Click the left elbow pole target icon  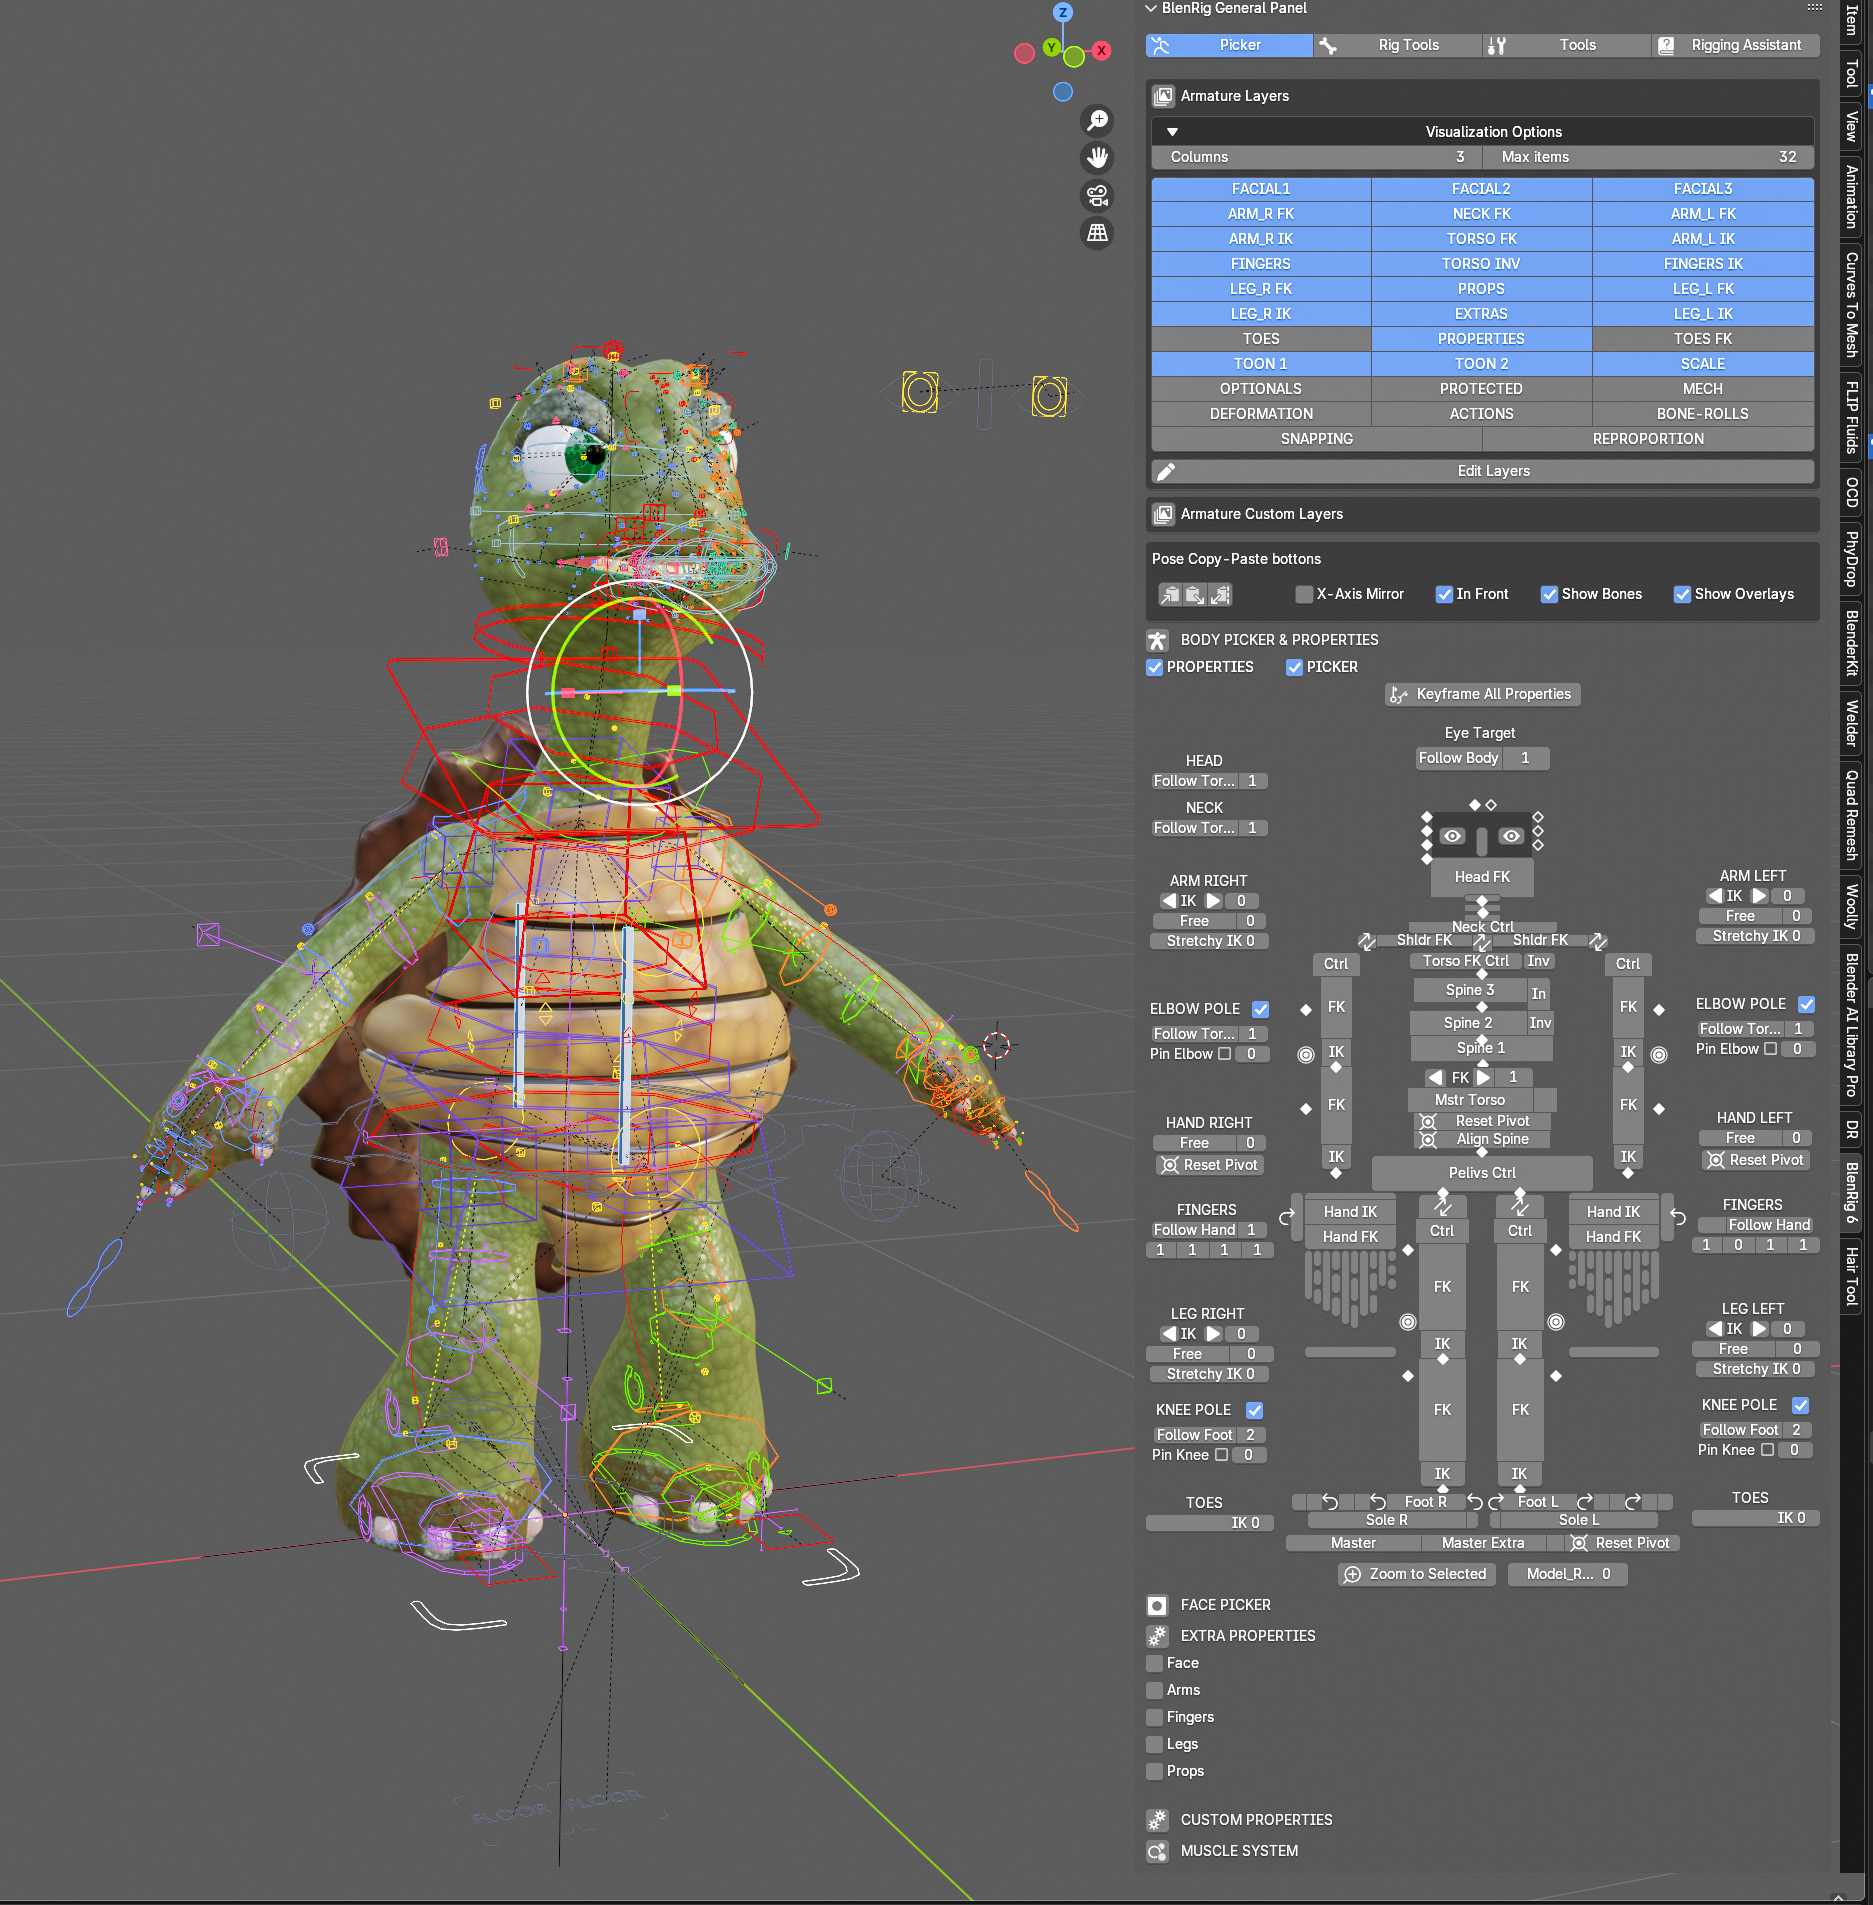1659,1054
